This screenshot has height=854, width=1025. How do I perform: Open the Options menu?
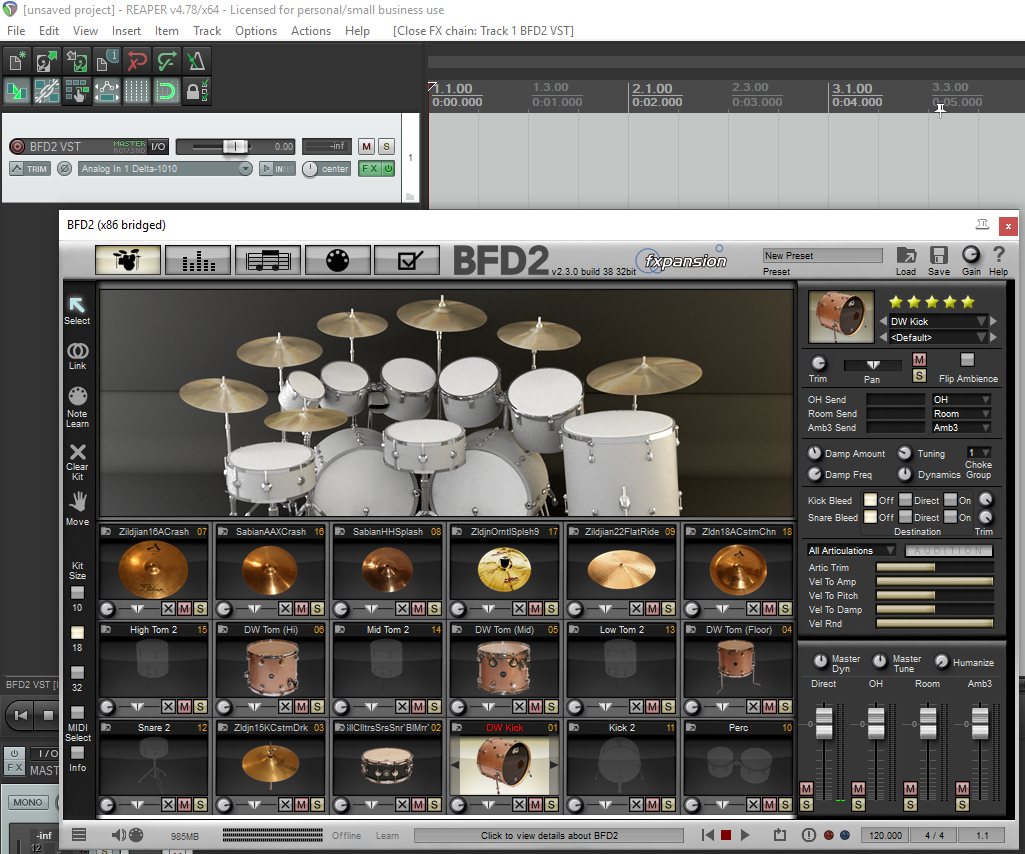coord(256,31)
